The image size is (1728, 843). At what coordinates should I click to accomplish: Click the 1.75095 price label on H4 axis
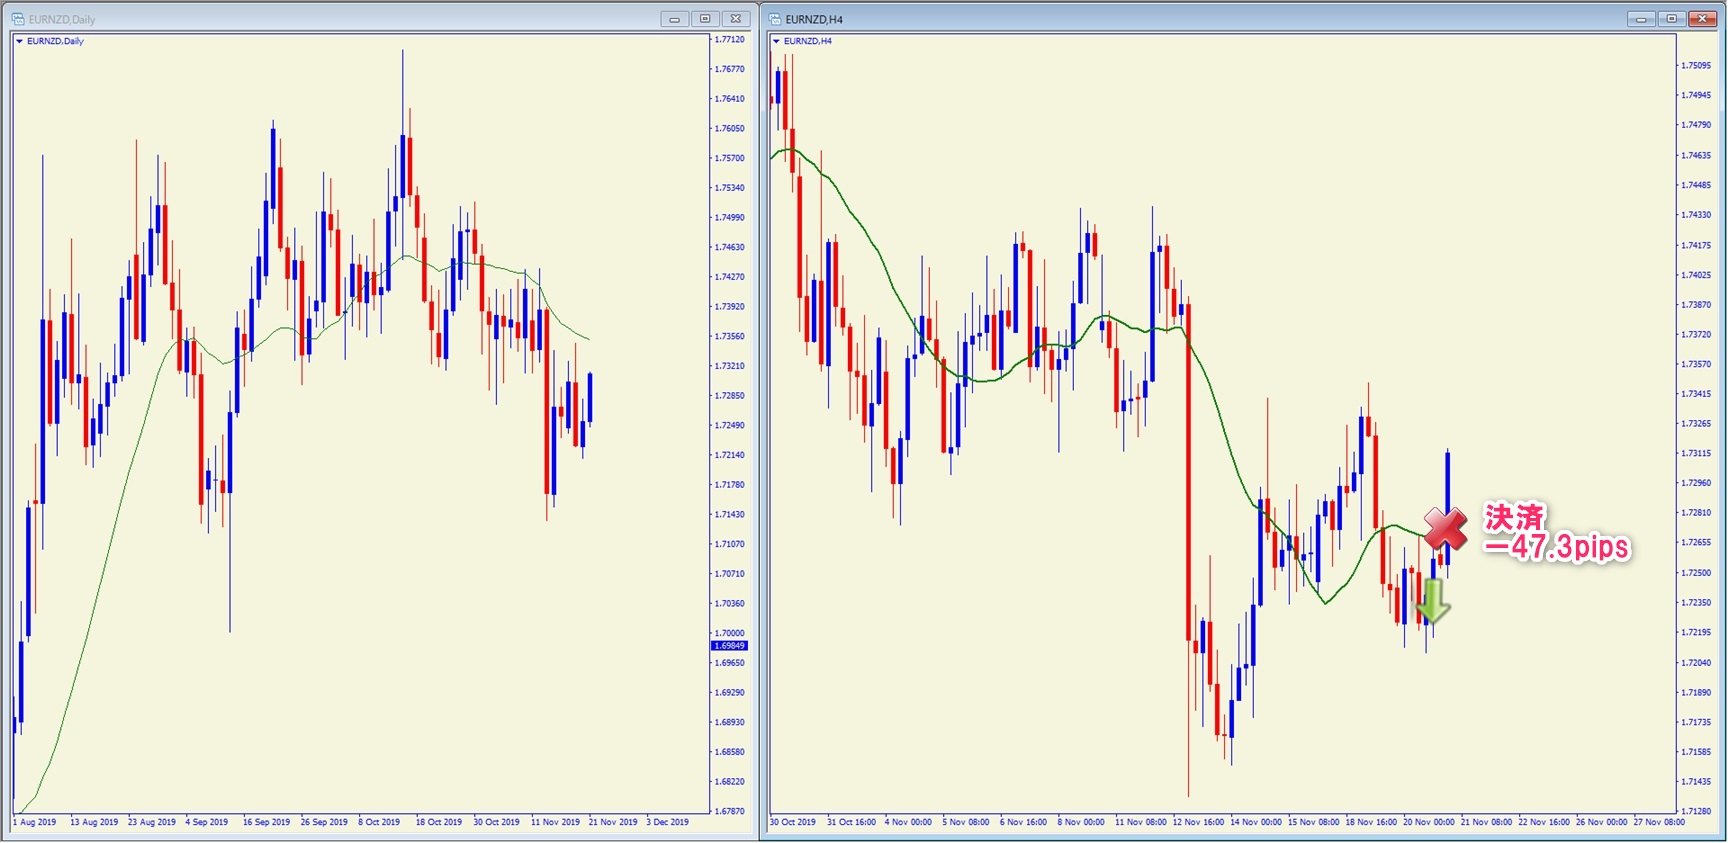1696,66
